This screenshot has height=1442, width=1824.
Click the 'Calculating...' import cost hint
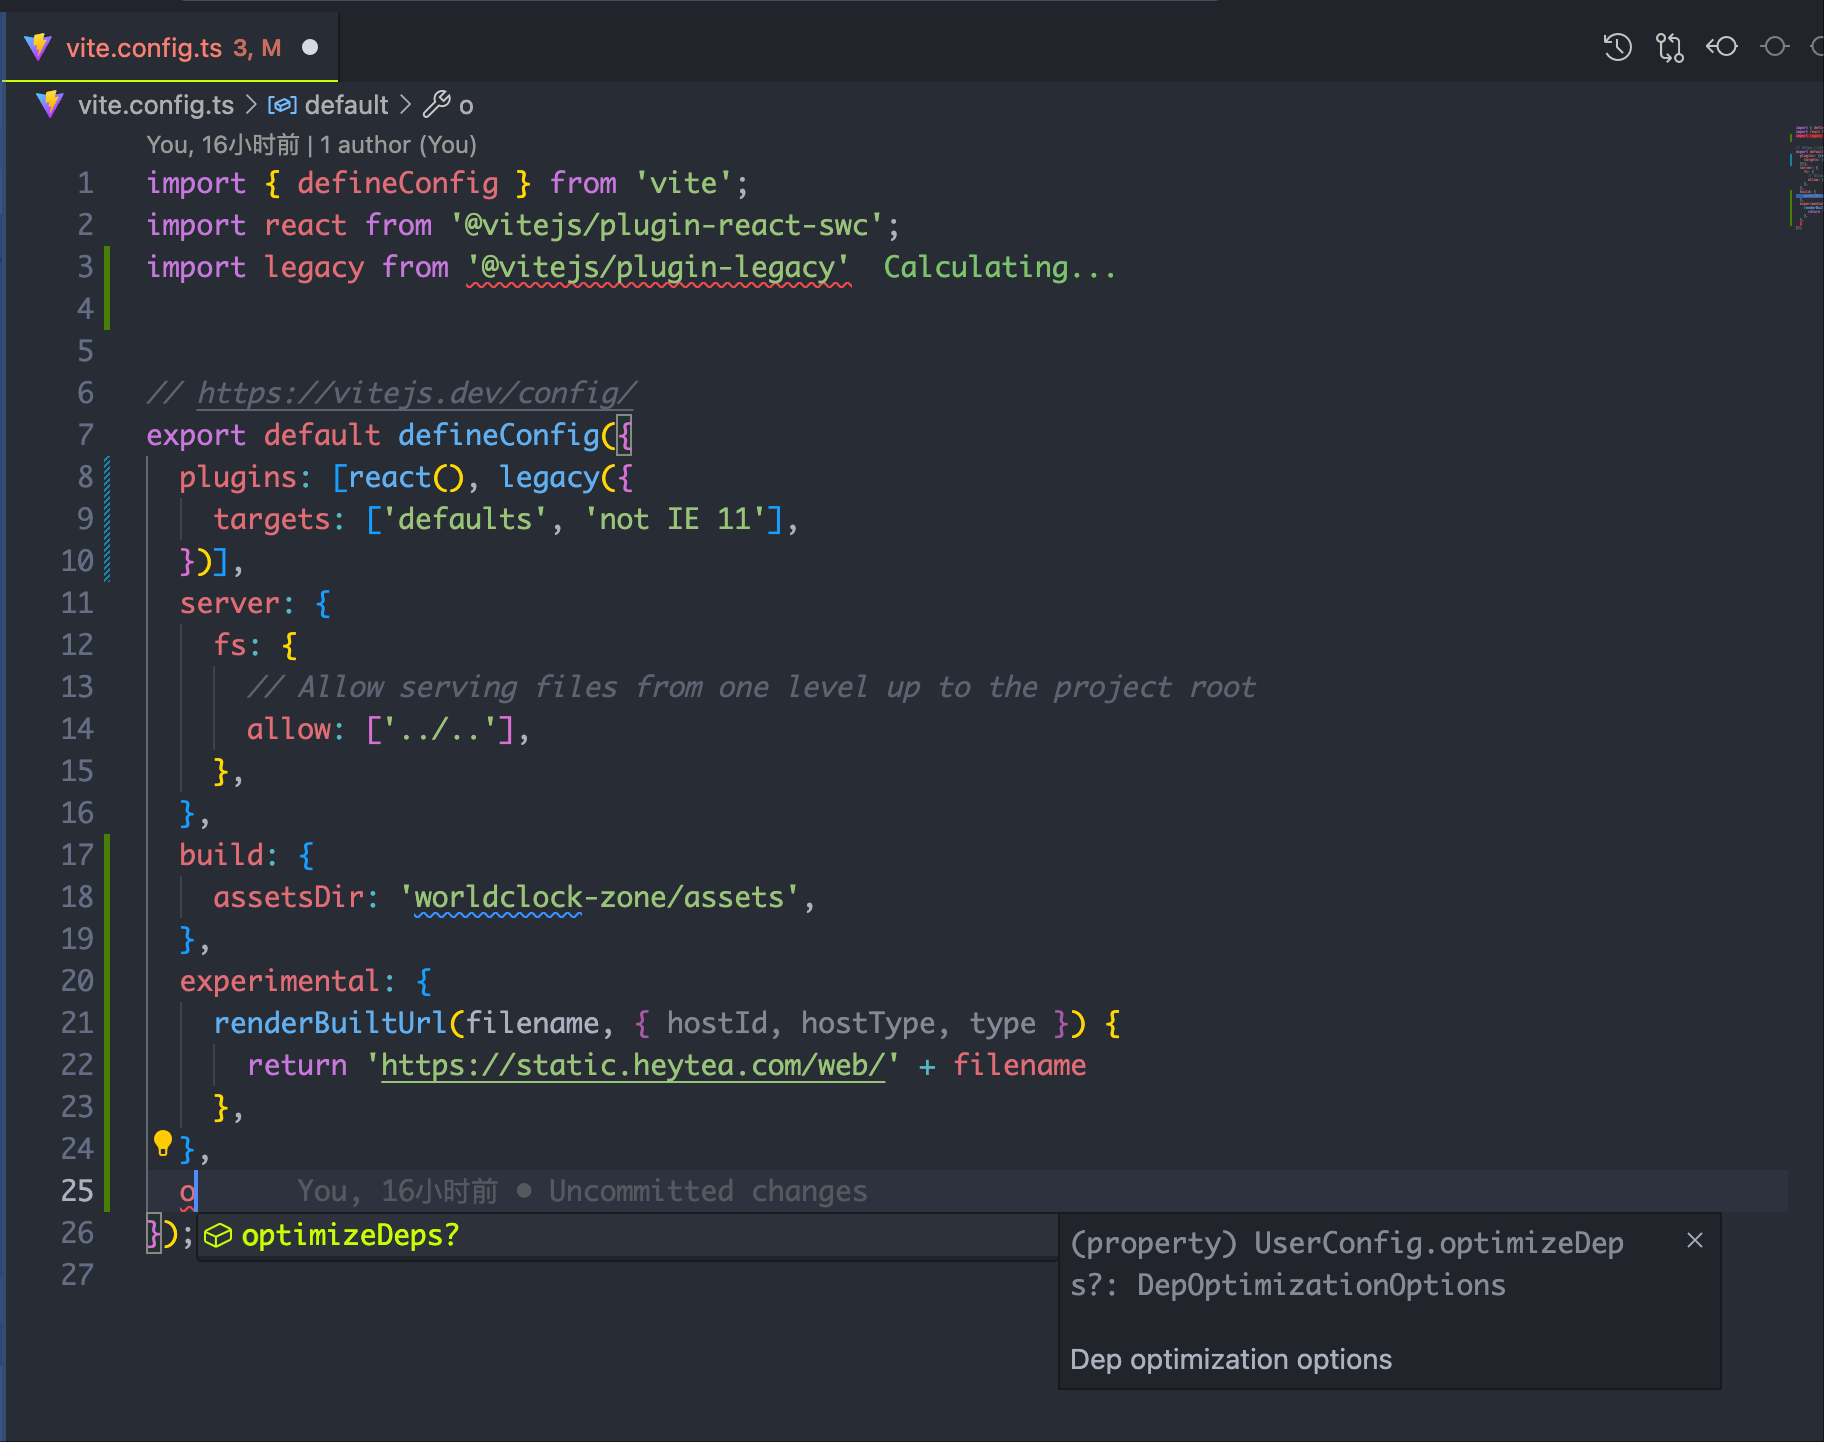tap(999, 267)
